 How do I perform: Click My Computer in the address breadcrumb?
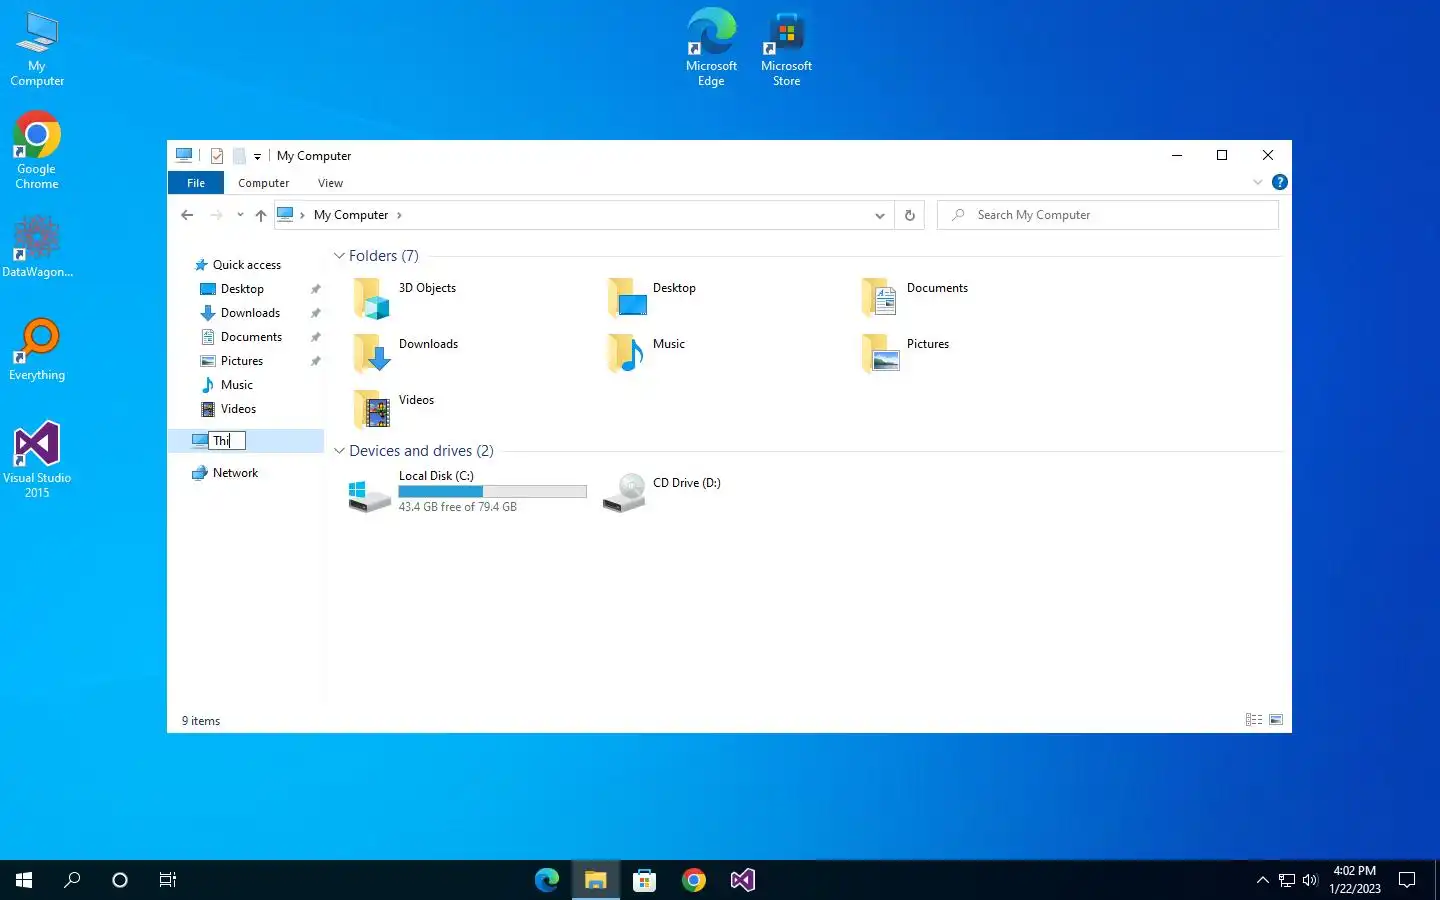tap(351, 215)
